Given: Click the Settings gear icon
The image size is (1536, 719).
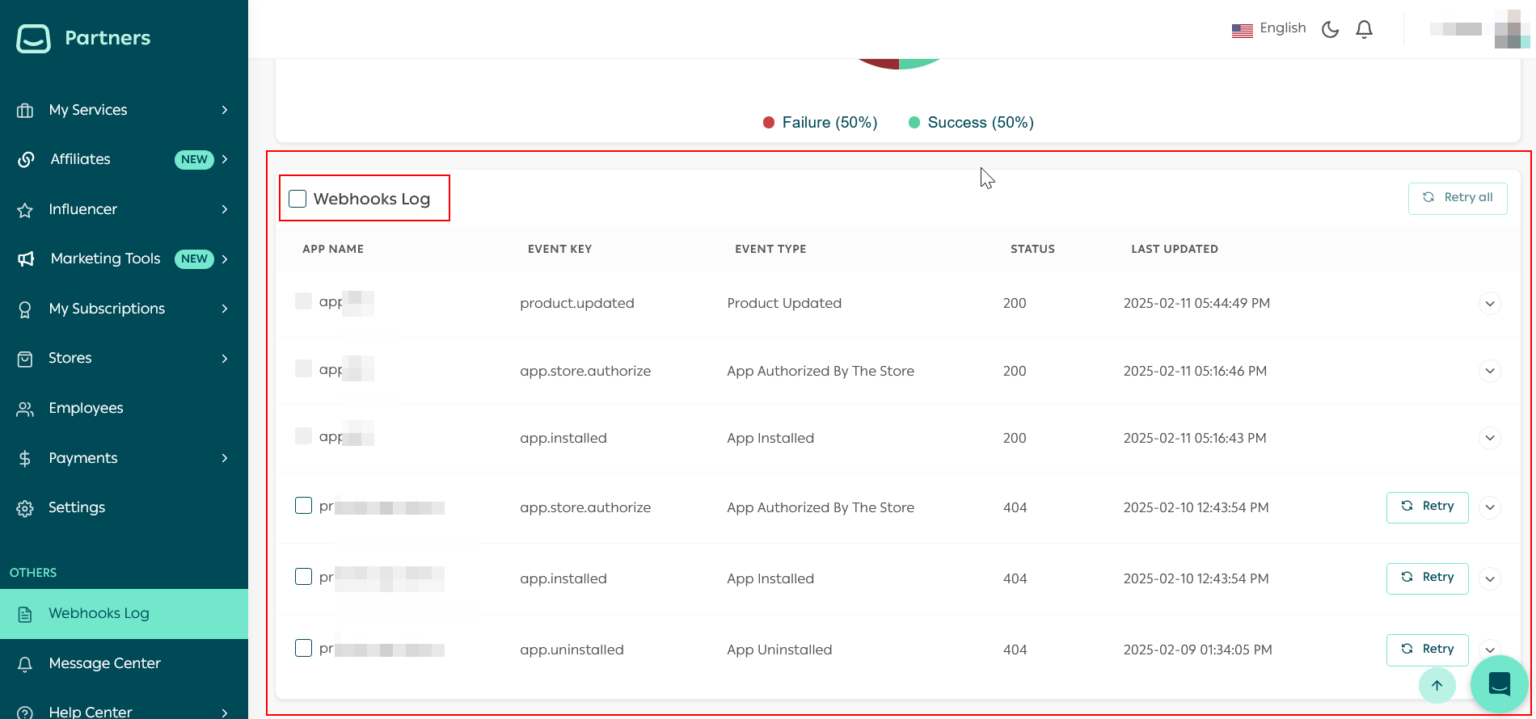Looking at the screenshot, I should click(25, 508).
